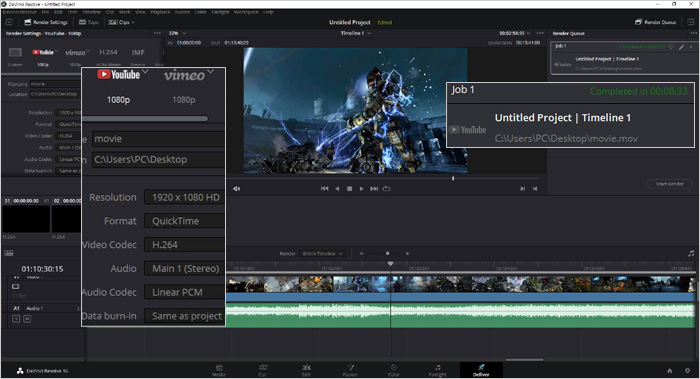700x379 pixels.
Task: Click the video clip track in timeline
Action: click(x=461, y=289)
